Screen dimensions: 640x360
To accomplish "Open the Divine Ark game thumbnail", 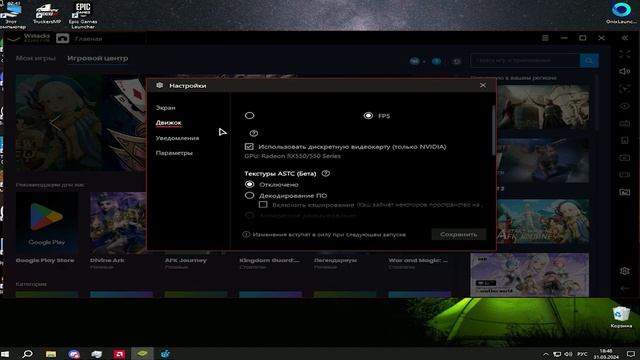I will [x=118, y=222].
